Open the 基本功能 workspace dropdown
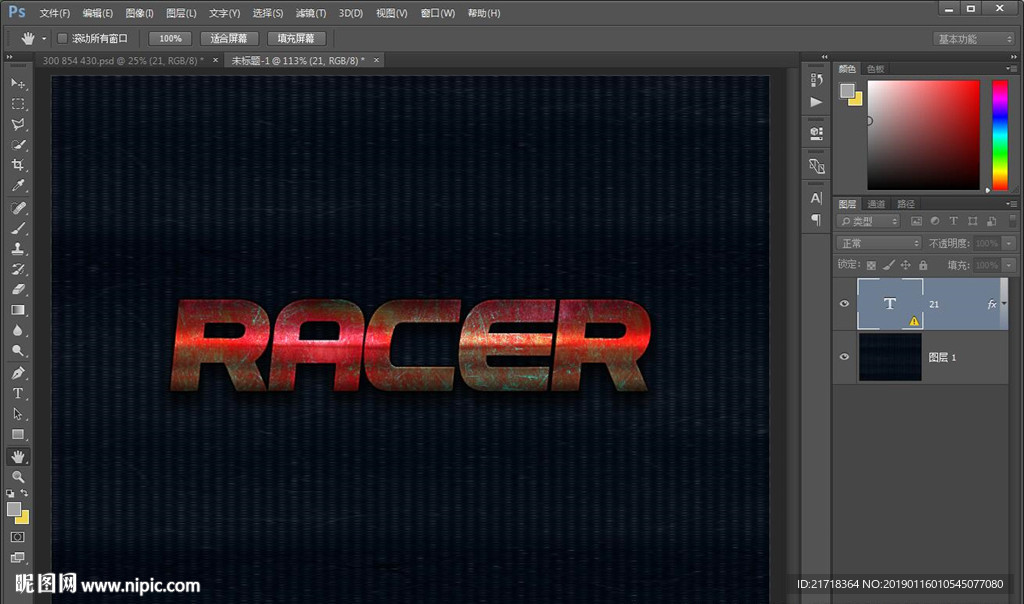The image size is (1024, 604). pyautogui.click(x=974, y=39)
